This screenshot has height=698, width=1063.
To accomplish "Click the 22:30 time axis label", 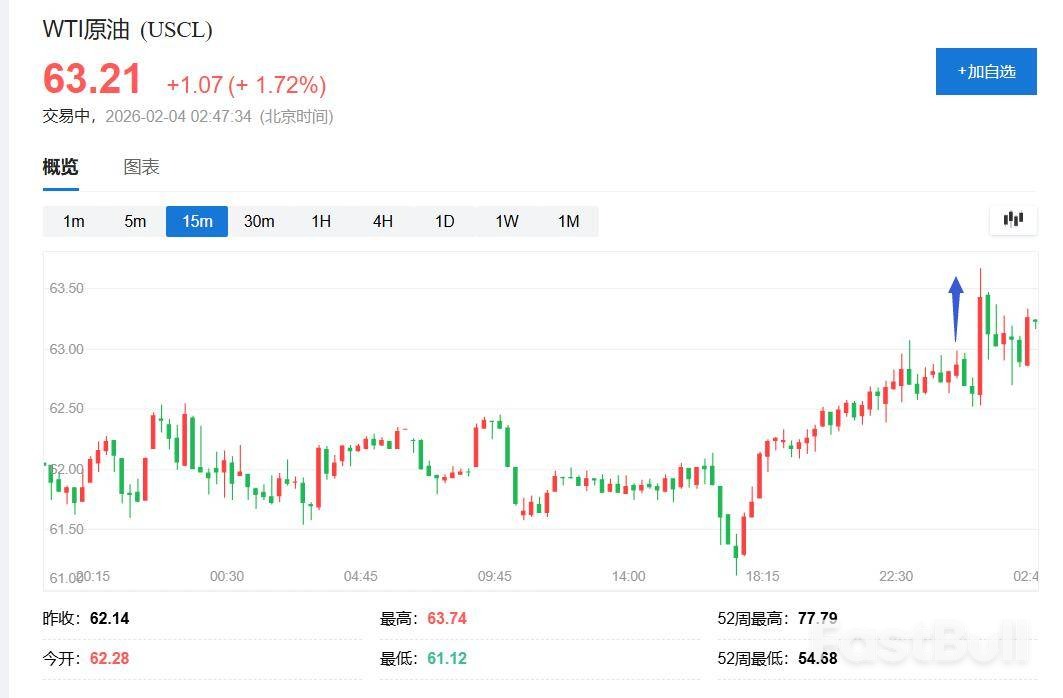I will pyautogui.click(x=896, y=576).
